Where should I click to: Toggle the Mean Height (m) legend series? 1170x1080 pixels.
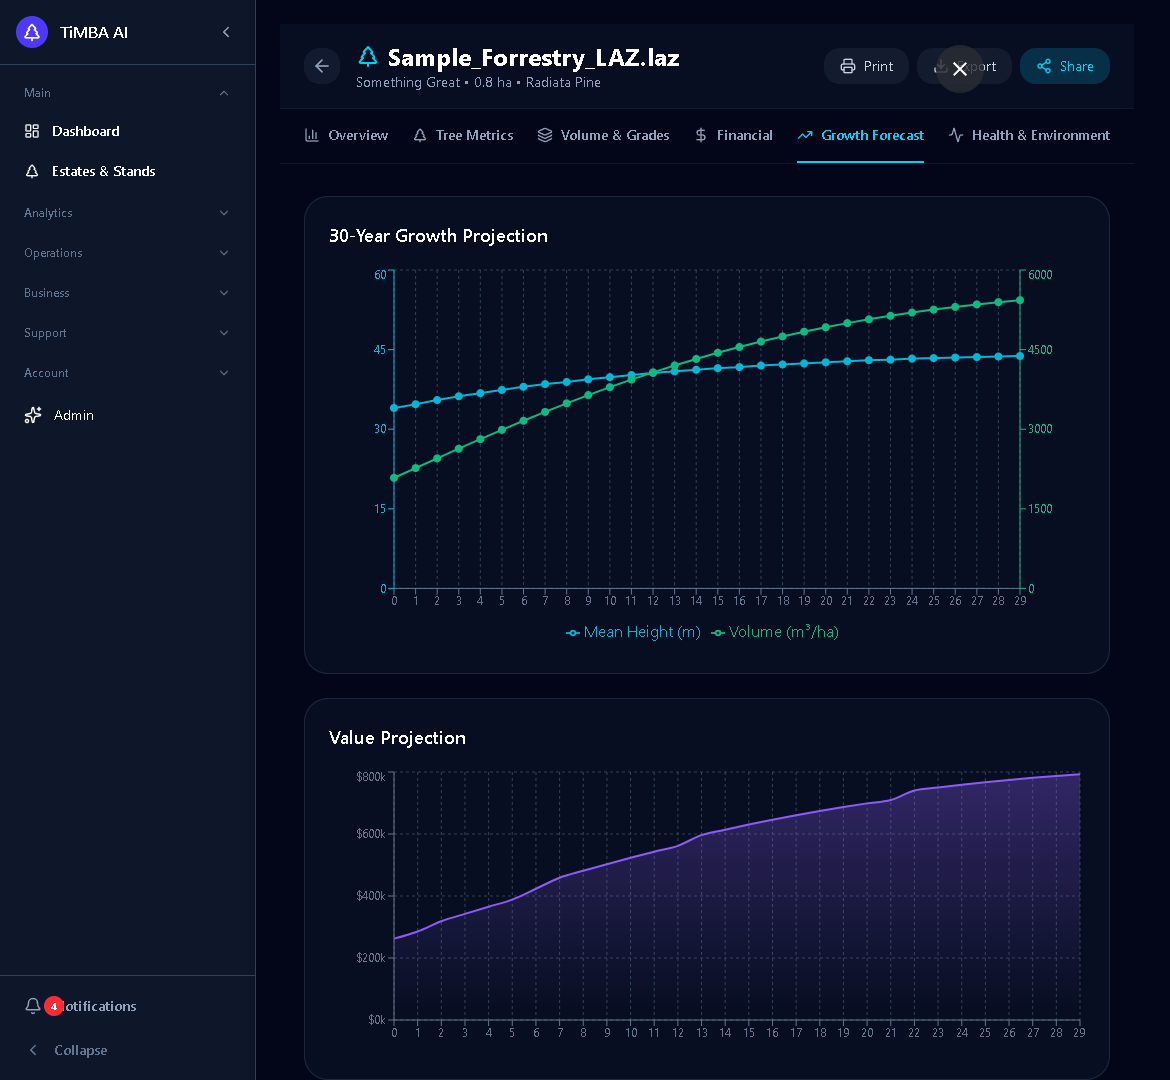(633, 632)
